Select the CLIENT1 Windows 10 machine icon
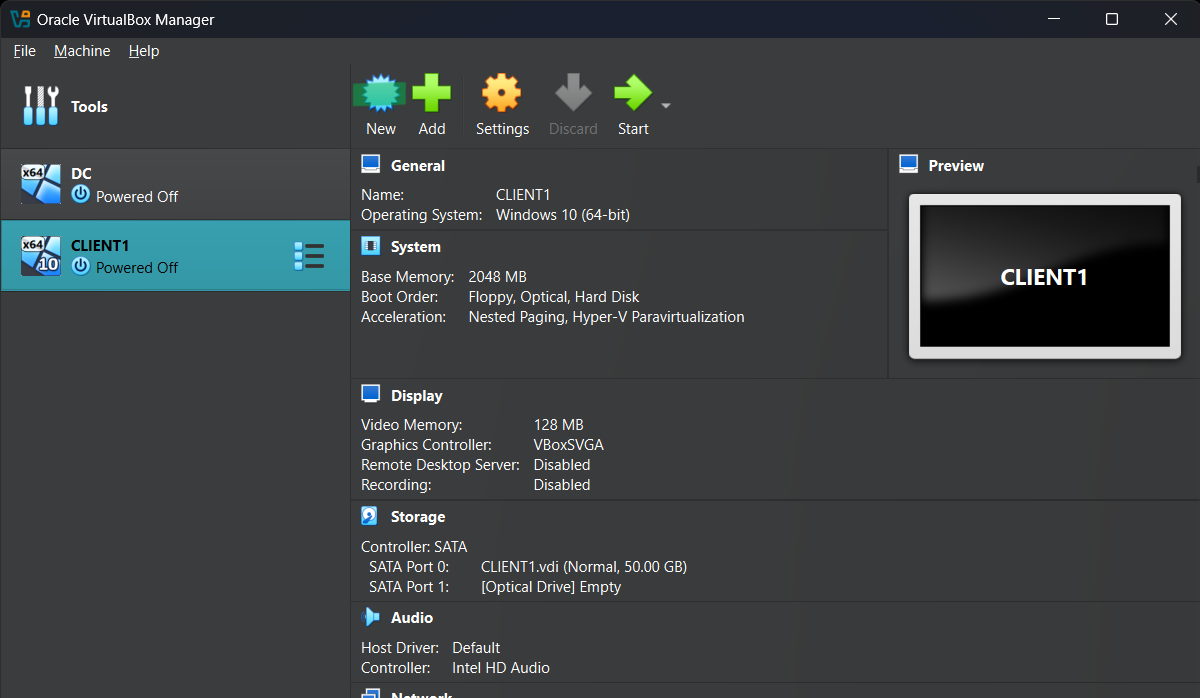This screenshot has width=1200, height=698. (41, 255)
